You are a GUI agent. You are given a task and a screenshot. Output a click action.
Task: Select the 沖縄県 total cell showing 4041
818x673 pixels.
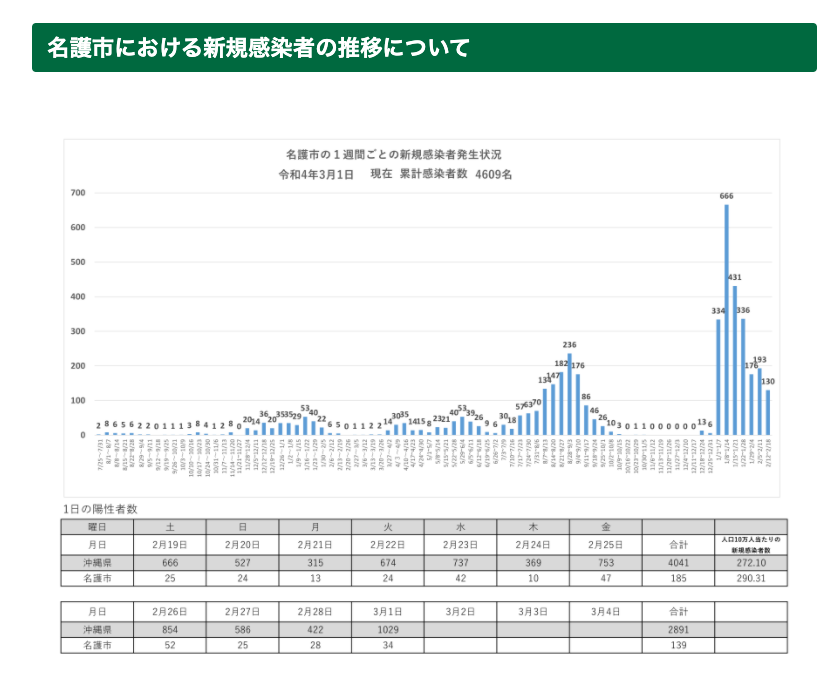pos(679,562)
